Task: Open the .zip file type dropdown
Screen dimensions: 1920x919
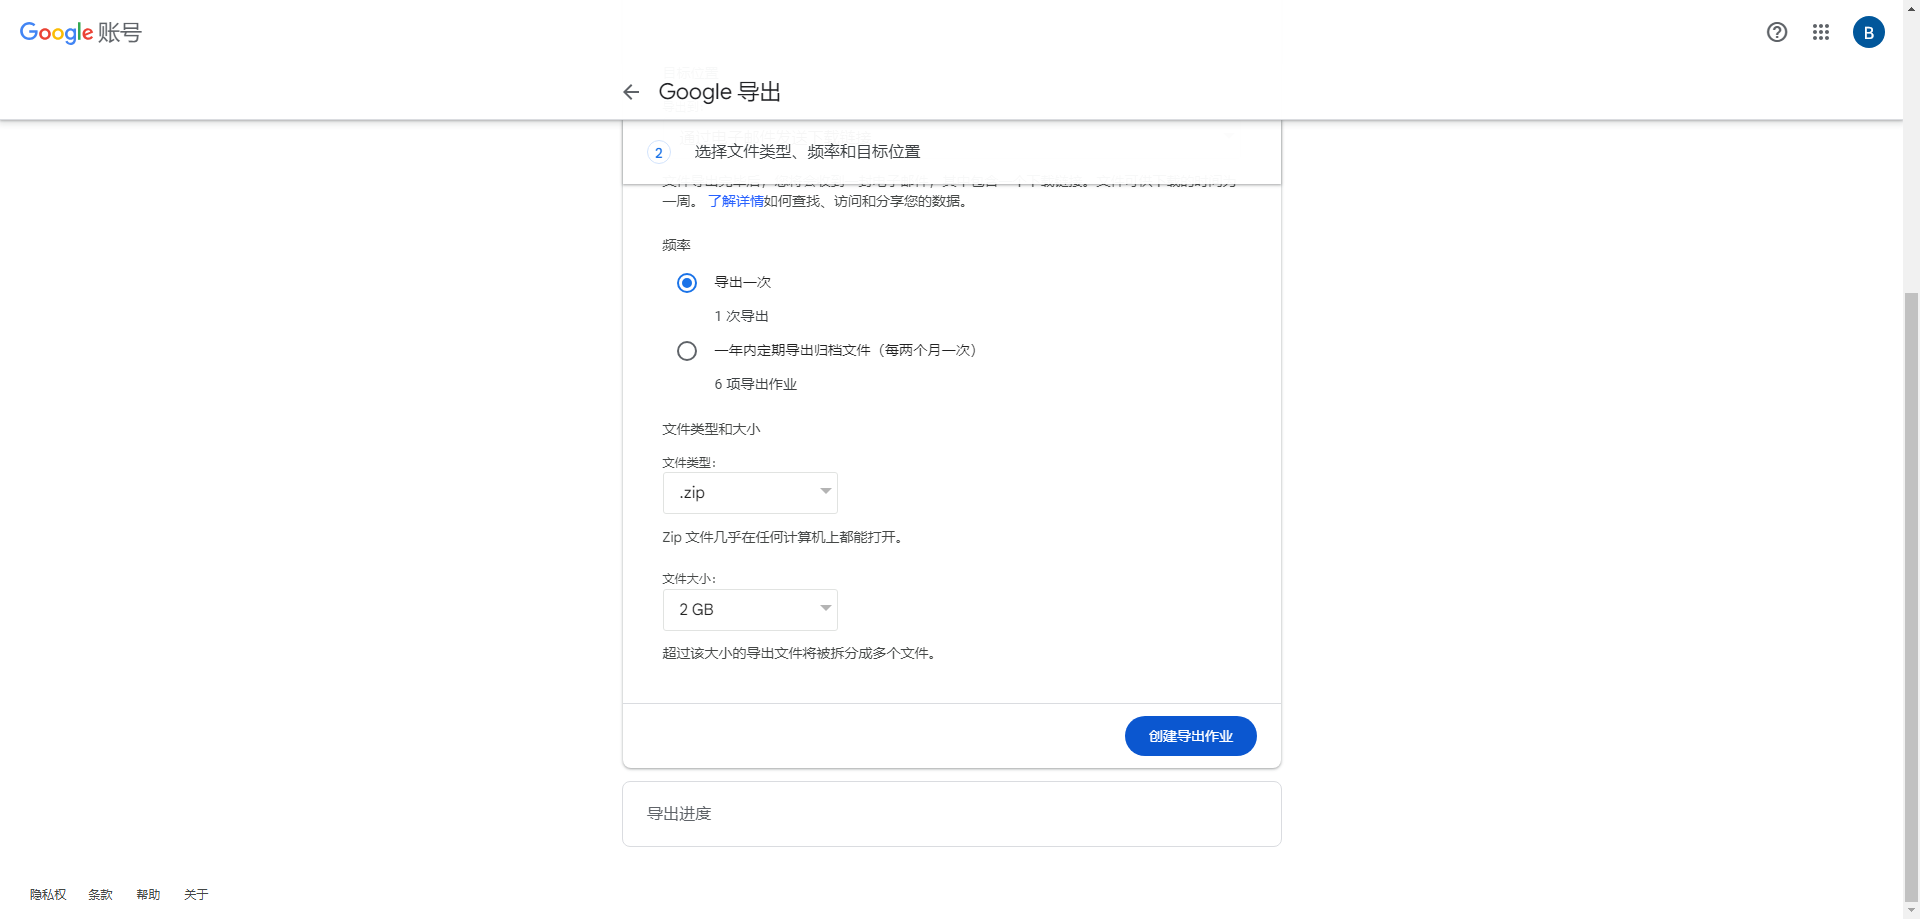Action: coord(750,493)
